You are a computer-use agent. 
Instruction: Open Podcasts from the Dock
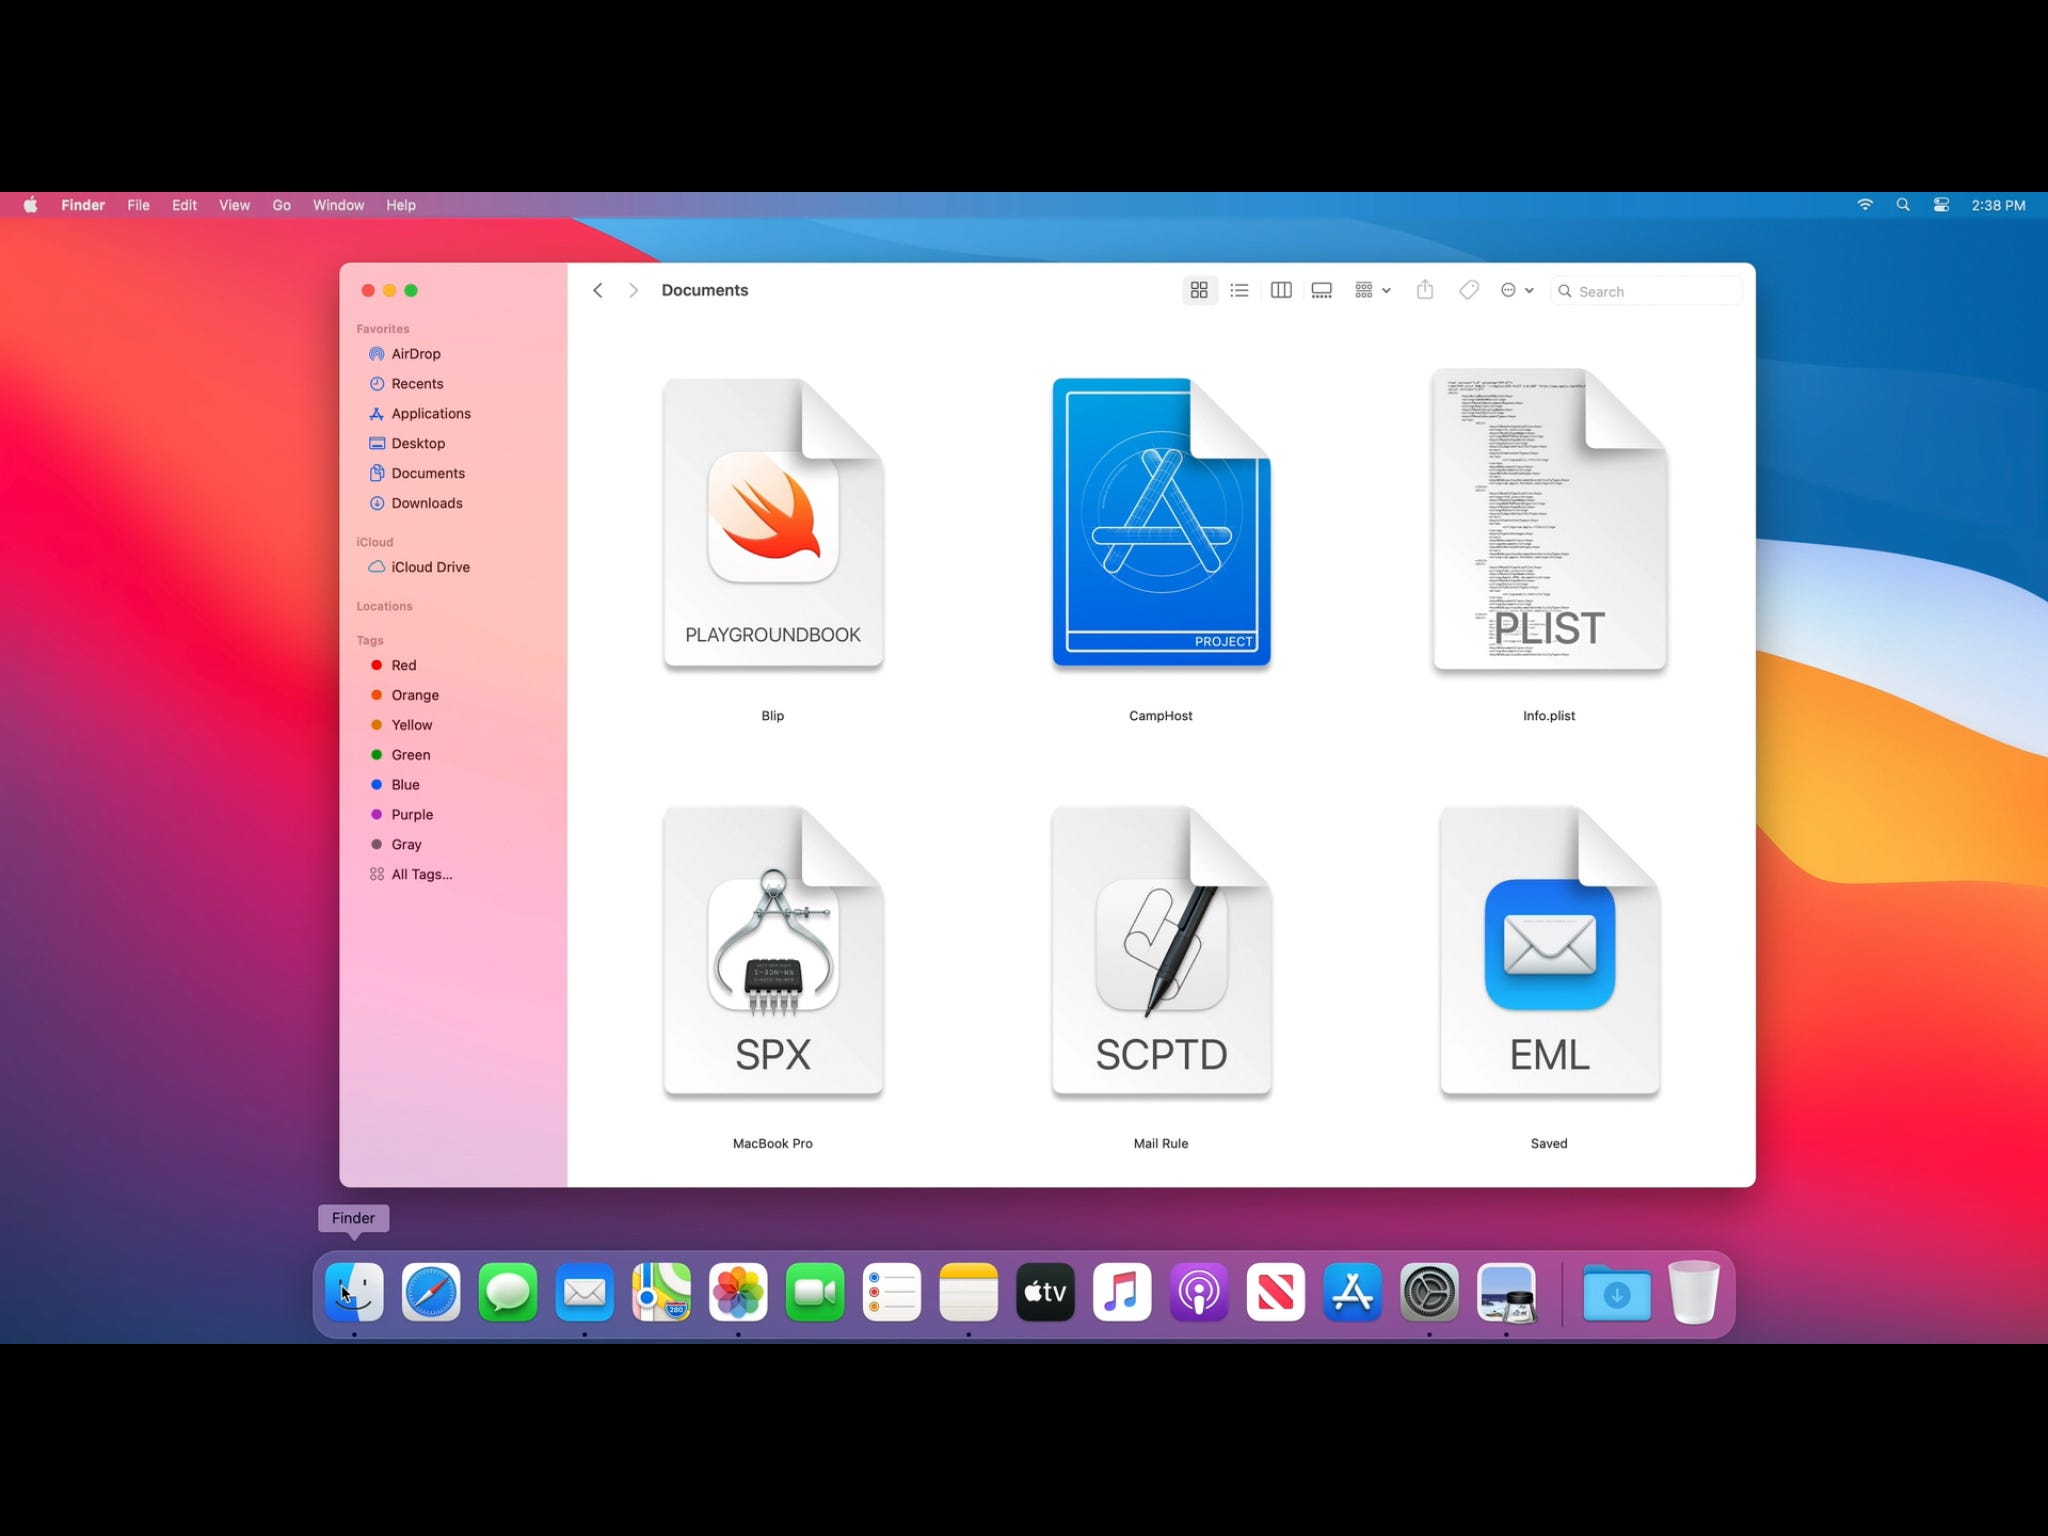(1199, 1292)
